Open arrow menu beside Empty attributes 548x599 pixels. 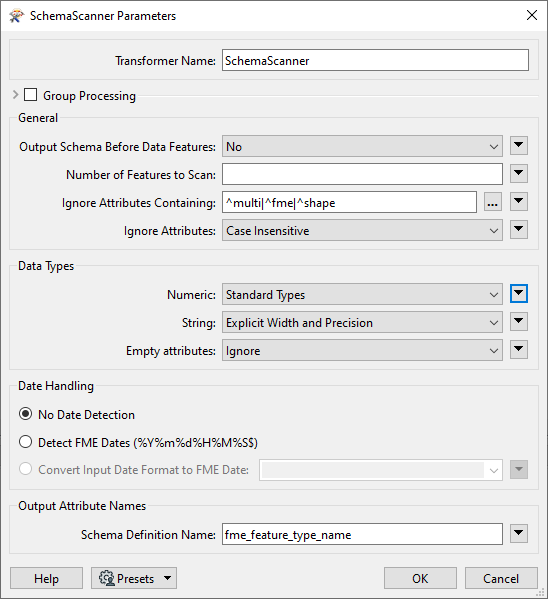(x=519, y=350)
